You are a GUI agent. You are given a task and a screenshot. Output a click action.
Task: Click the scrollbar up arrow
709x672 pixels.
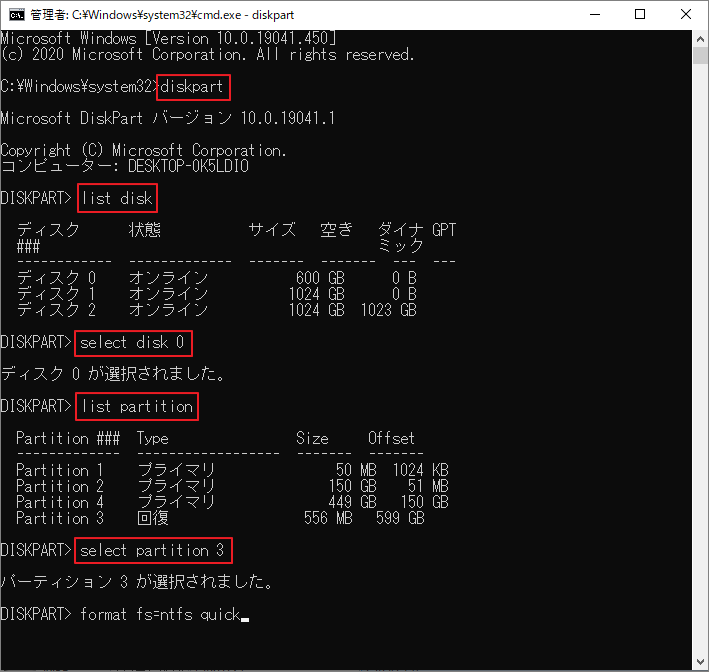click(700, 39)
